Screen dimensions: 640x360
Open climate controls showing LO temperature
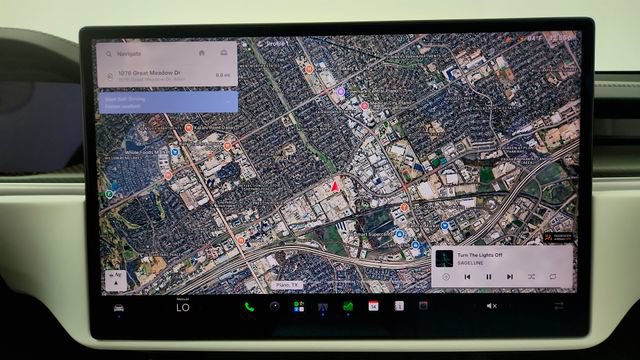click(183, 307)
